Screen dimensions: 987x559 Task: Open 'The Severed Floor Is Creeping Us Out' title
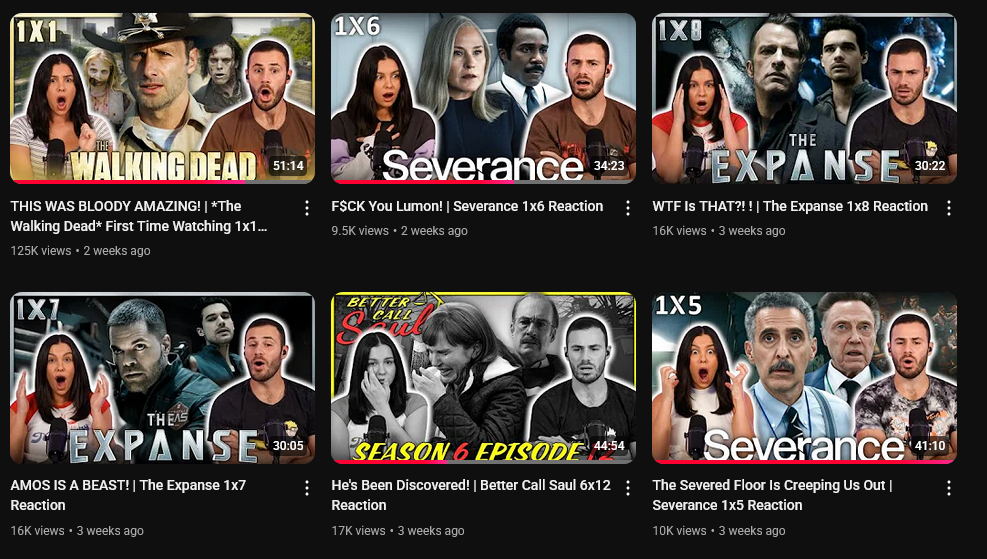coord(772,495)
